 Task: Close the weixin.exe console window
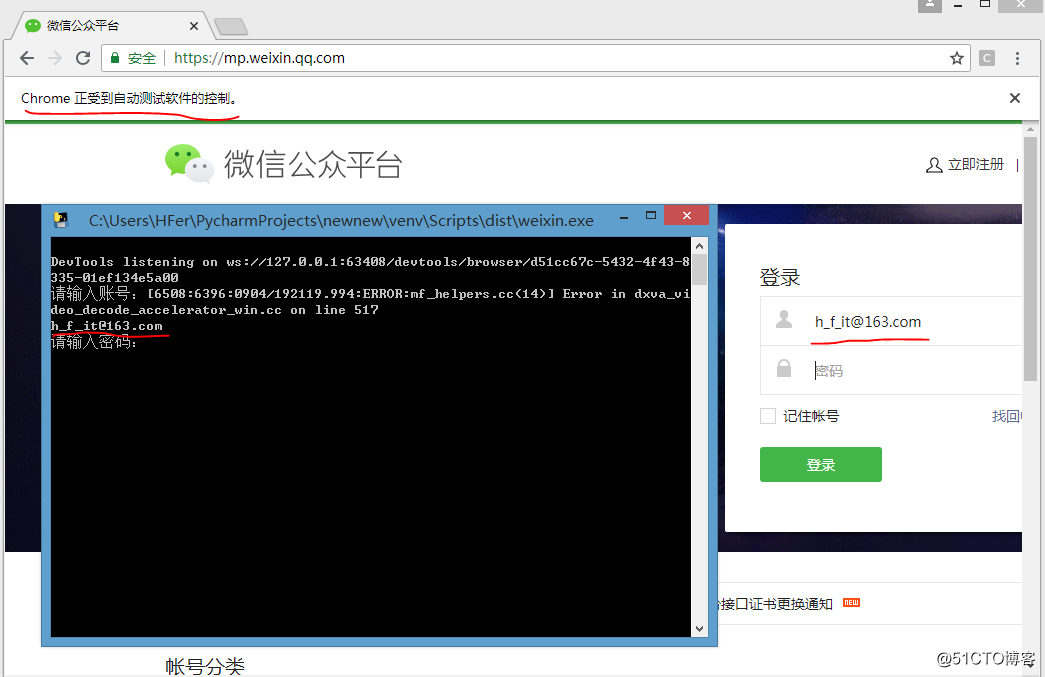click(x=687, y=215)
